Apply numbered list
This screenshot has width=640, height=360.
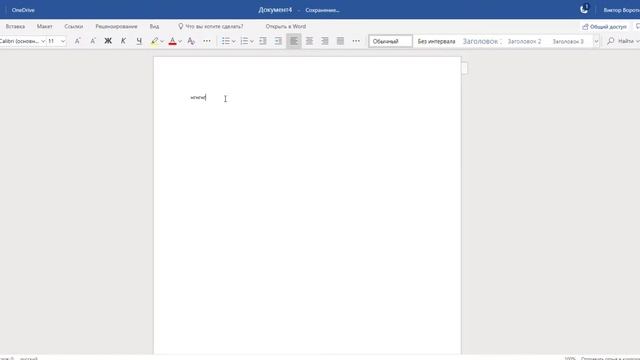(x=244, y=41)
